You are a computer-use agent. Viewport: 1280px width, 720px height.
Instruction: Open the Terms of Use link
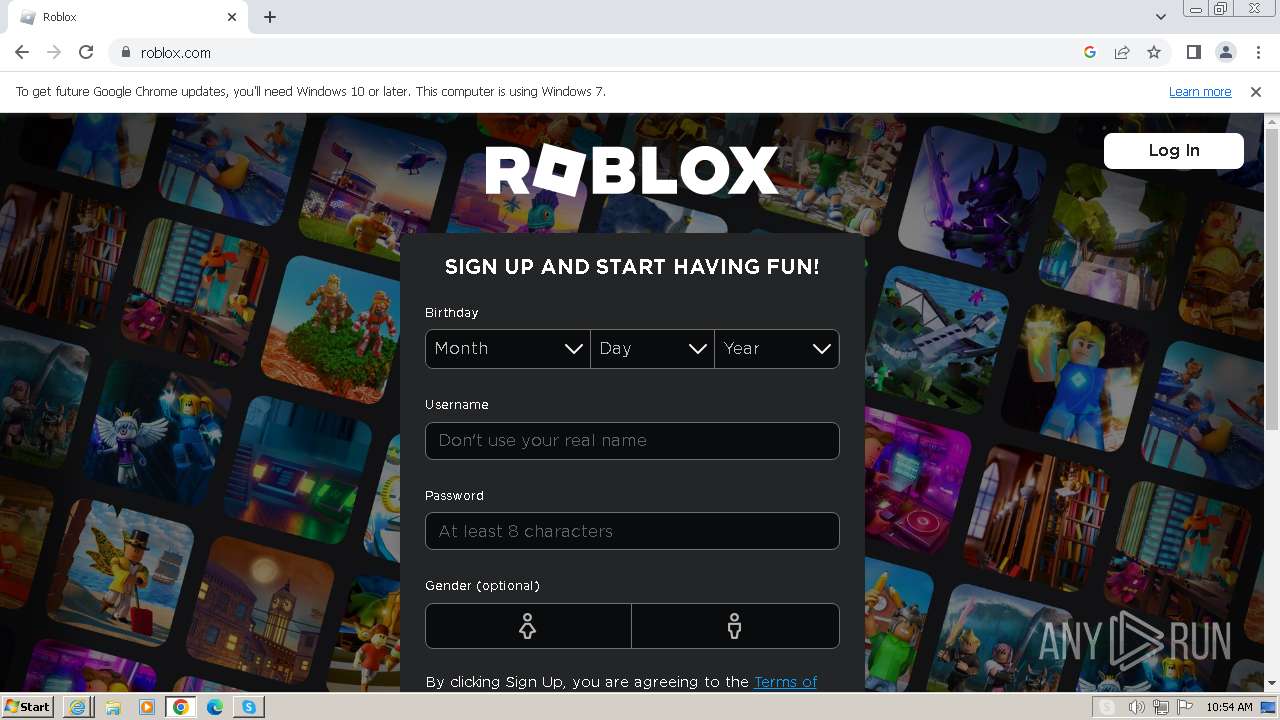pos(785,682)
